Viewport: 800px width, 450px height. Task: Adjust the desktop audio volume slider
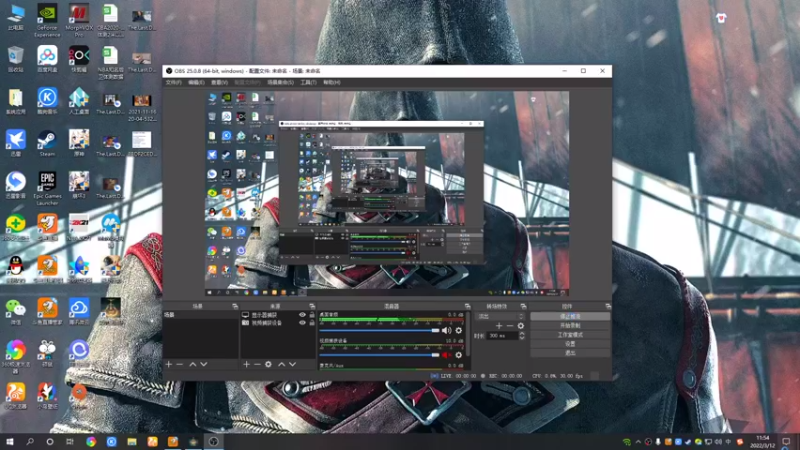(379, 331)
